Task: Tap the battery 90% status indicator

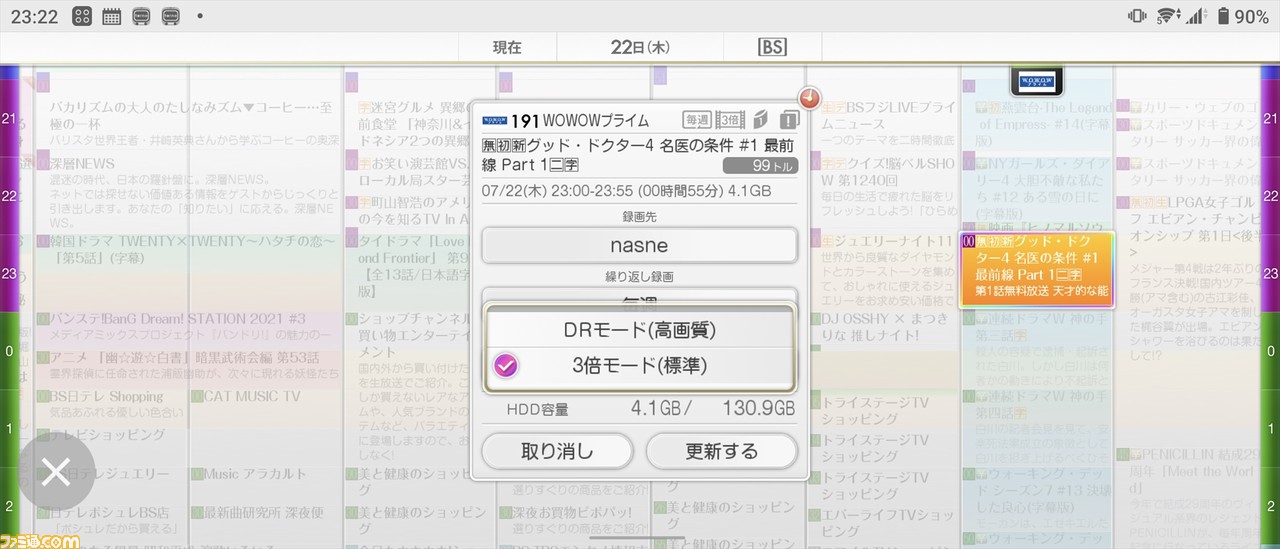Action: tap(1241, 16)
